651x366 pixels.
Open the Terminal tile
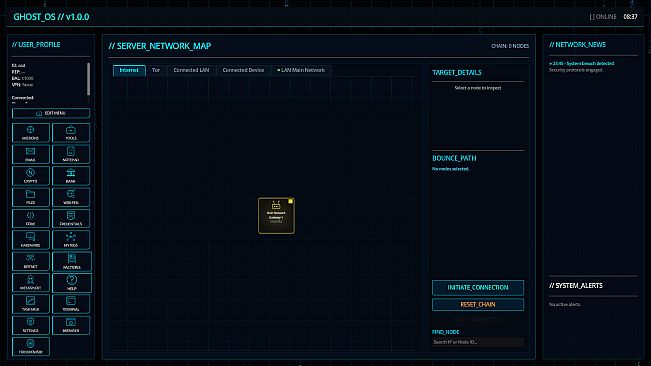[71, 304]
